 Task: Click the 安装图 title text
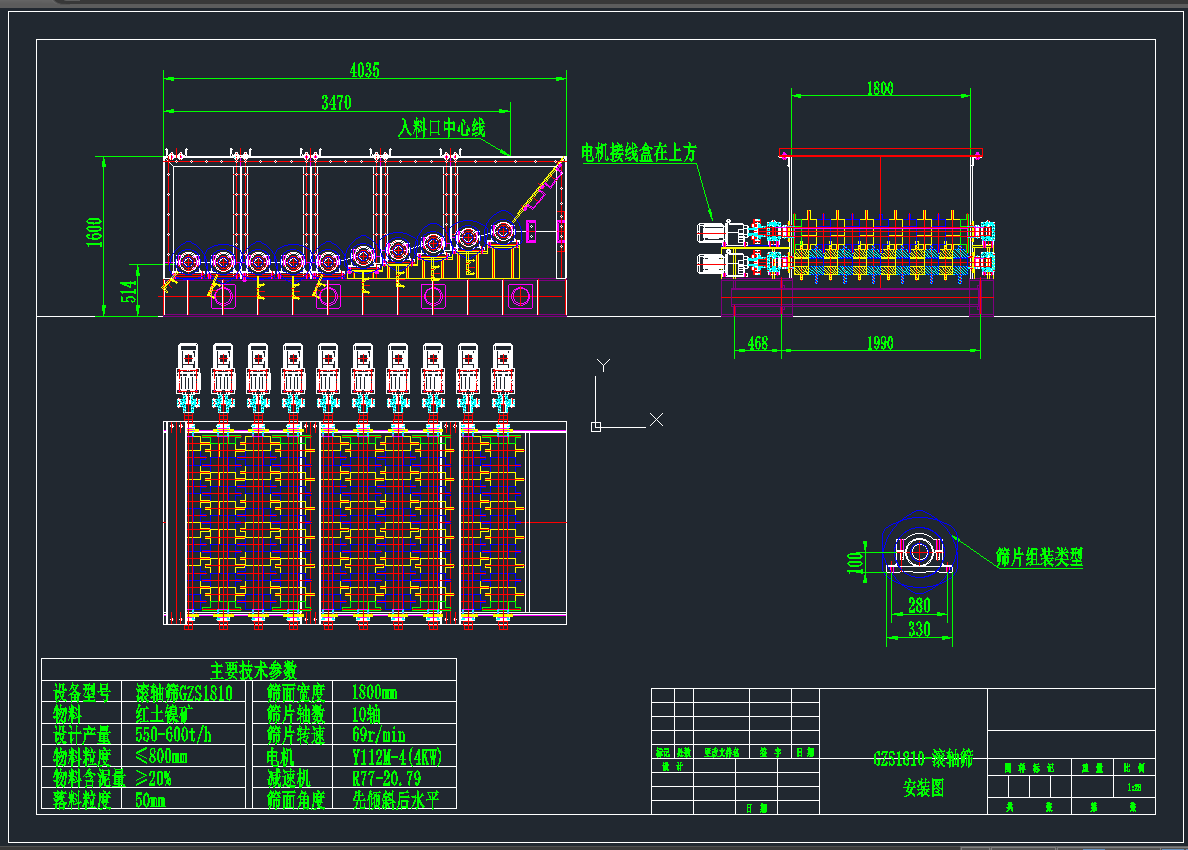pos(924,789)
